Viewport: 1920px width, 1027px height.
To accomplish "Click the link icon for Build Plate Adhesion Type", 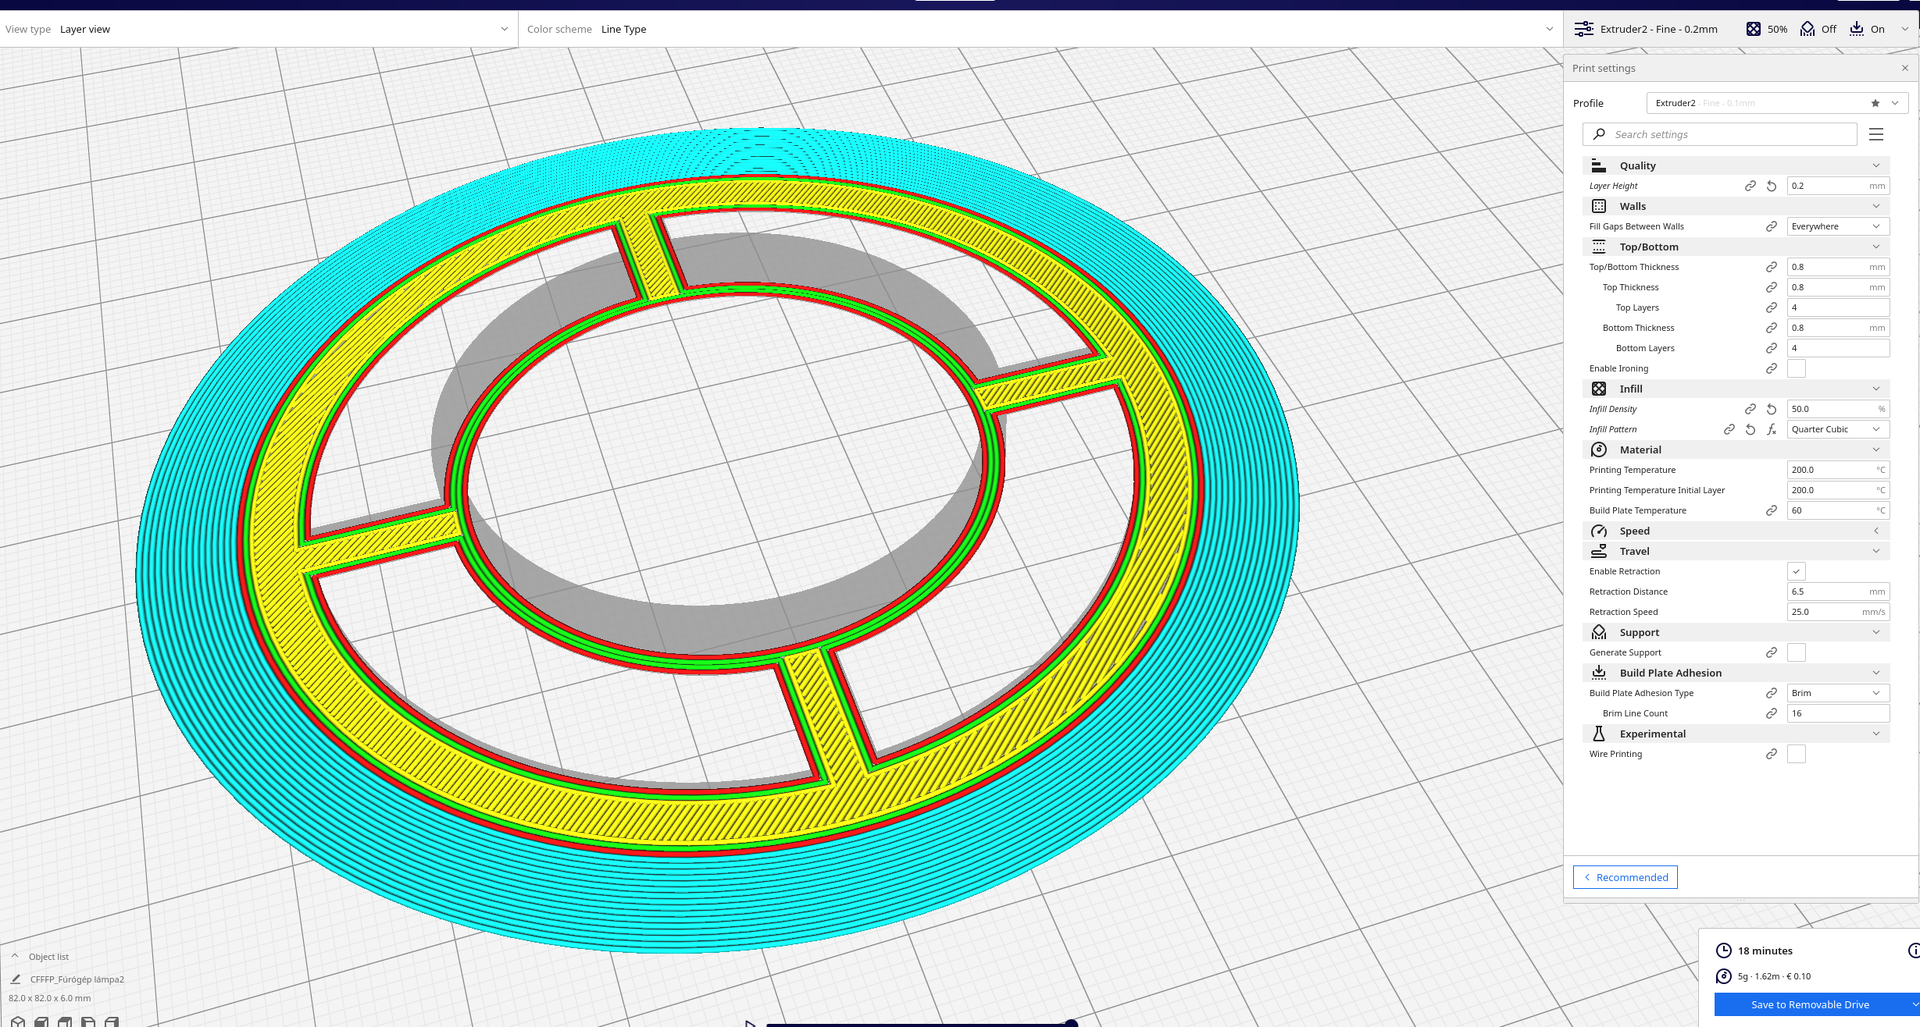I will coord(1771,693).
